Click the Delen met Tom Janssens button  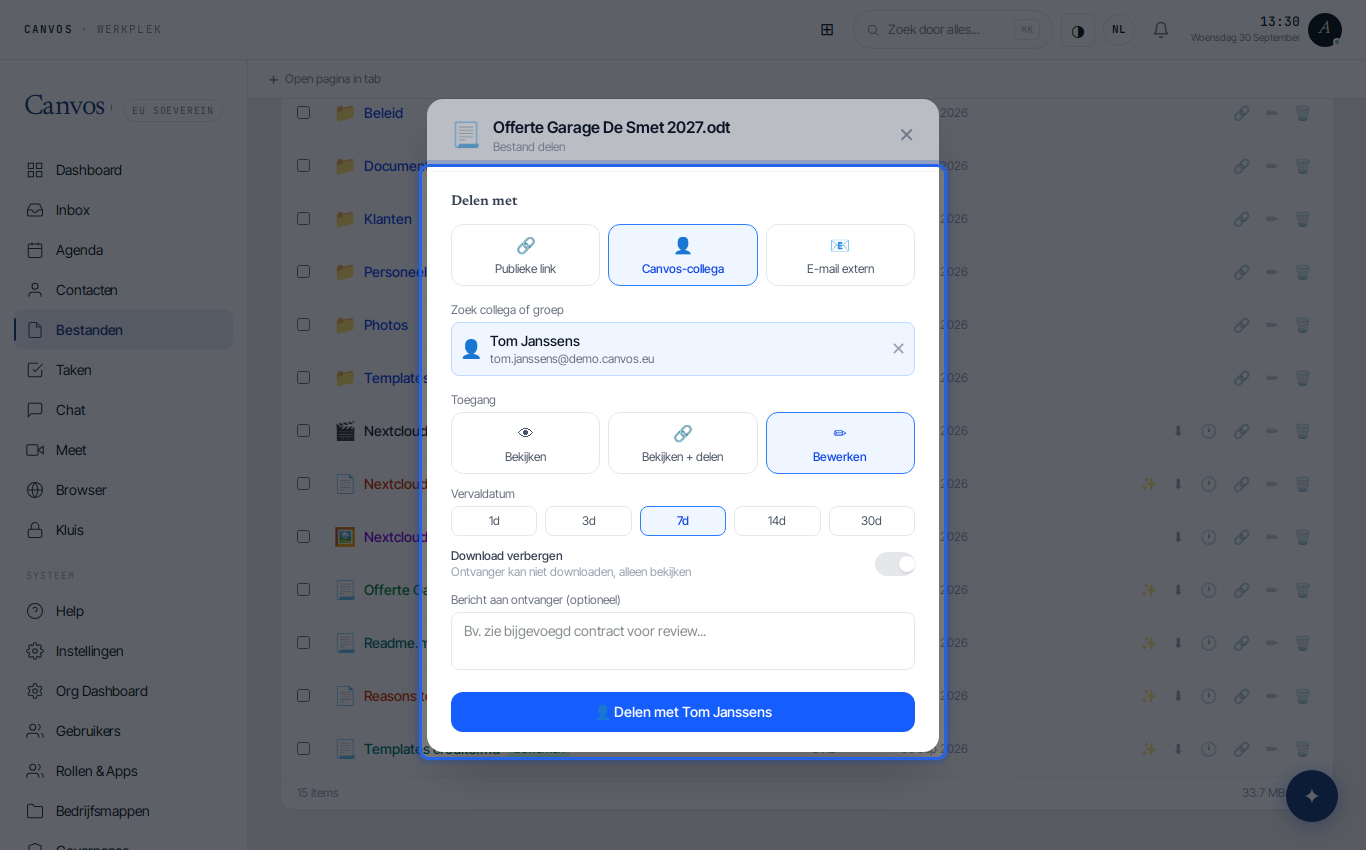tap(683, 712)
